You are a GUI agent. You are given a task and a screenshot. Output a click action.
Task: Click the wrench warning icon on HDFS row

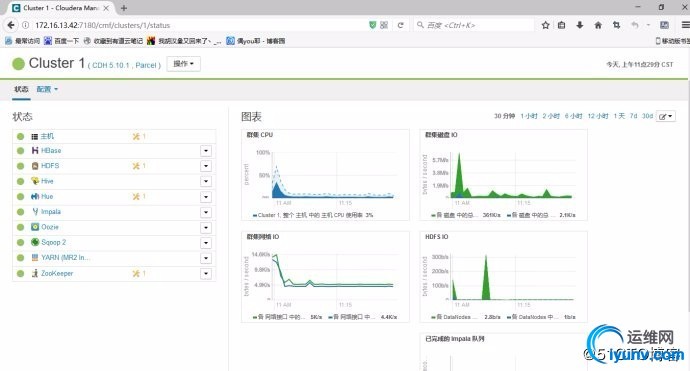[136, 166]
